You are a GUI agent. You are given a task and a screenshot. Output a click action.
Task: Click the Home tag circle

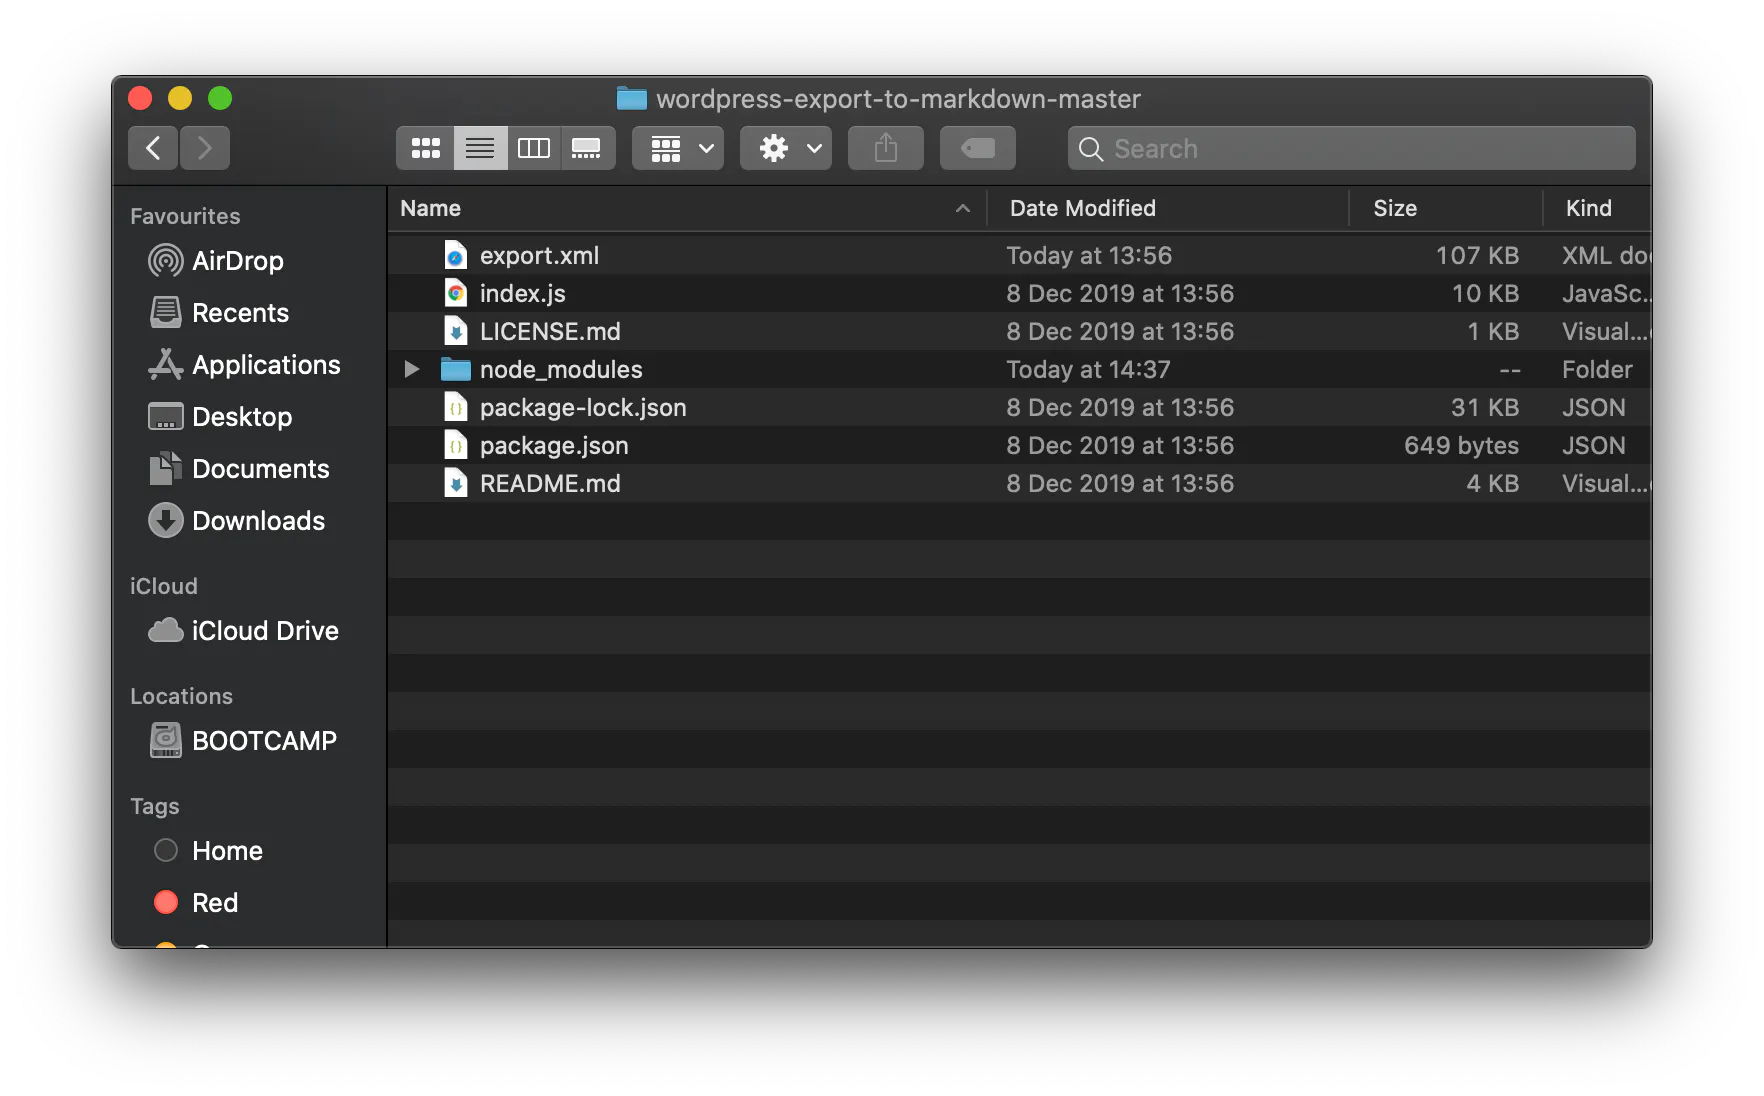pos(166,851)
